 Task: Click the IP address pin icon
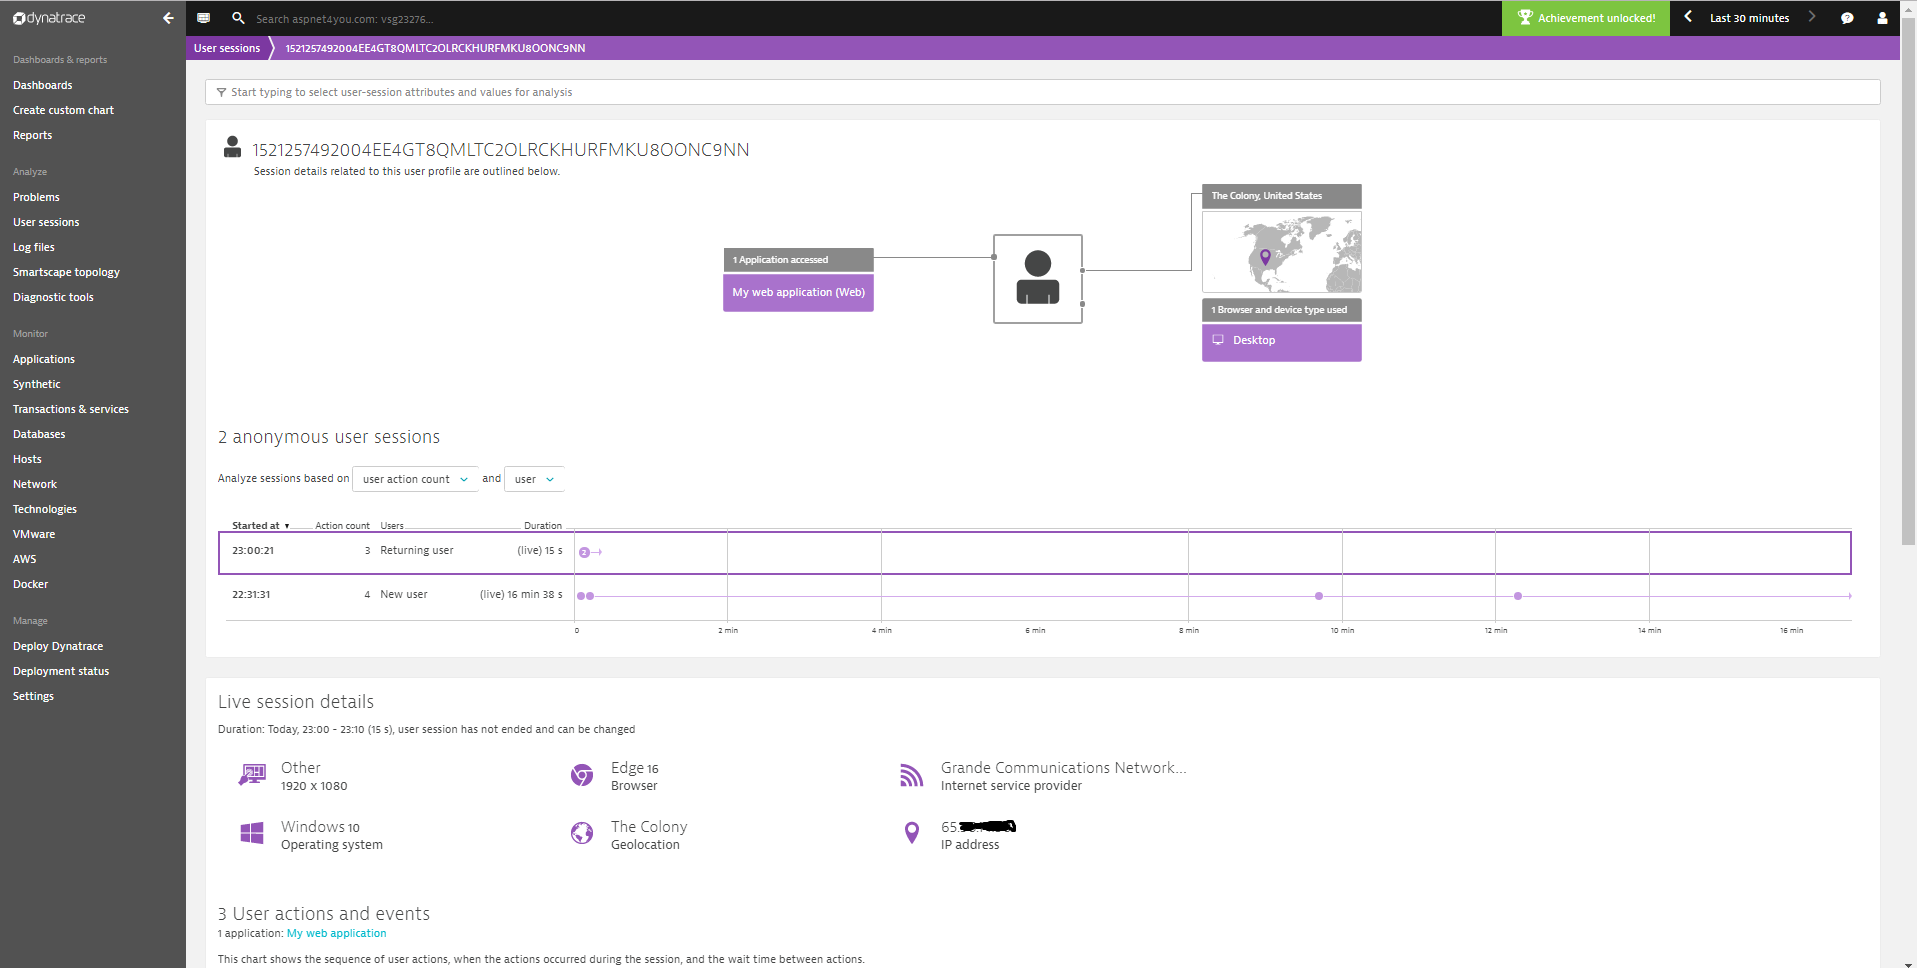tap(911, 833)
